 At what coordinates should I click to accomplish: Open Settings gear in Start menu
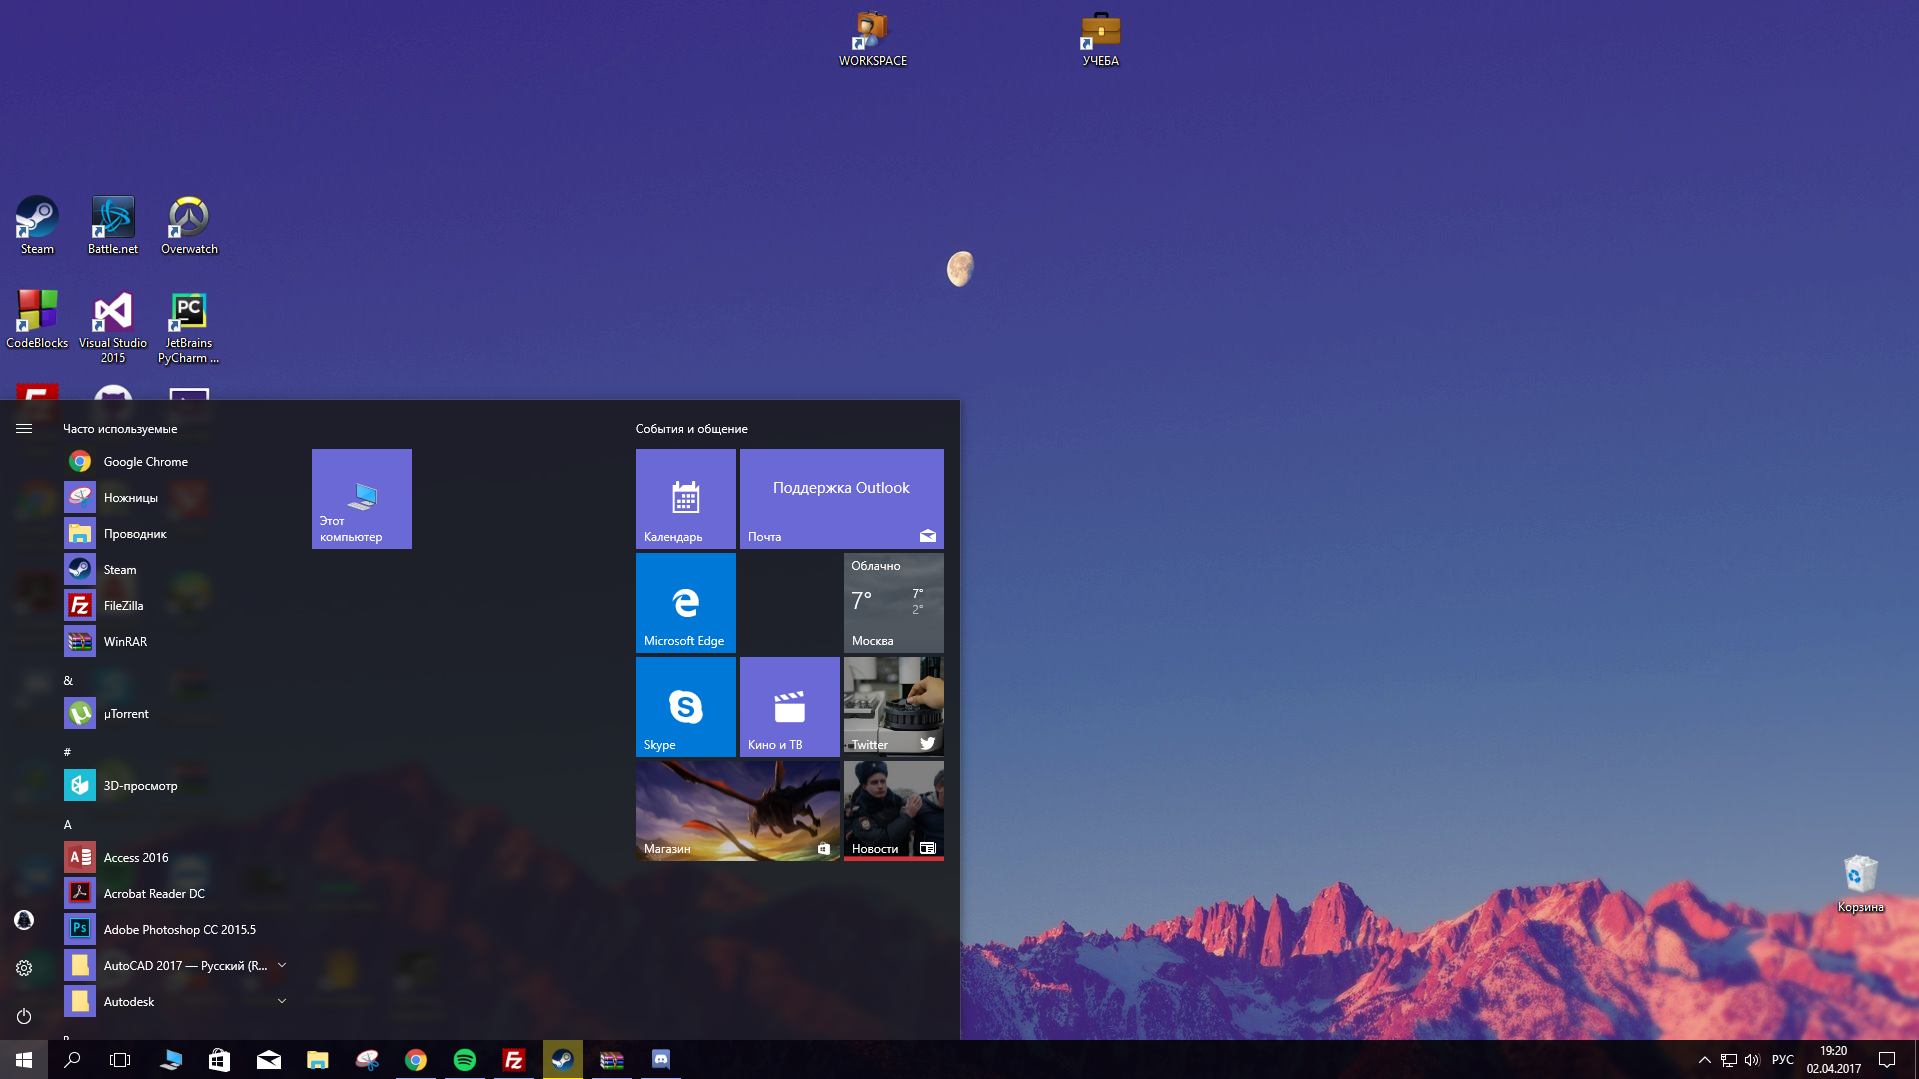point(24,968)
